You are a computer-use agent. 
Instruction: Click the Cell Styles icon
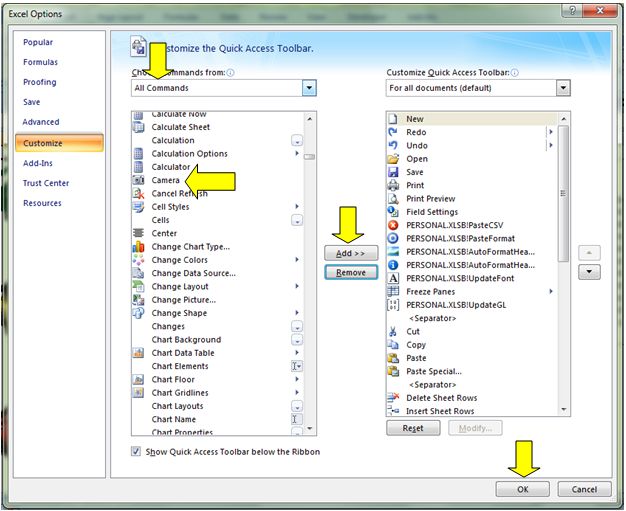coord(139,207)
